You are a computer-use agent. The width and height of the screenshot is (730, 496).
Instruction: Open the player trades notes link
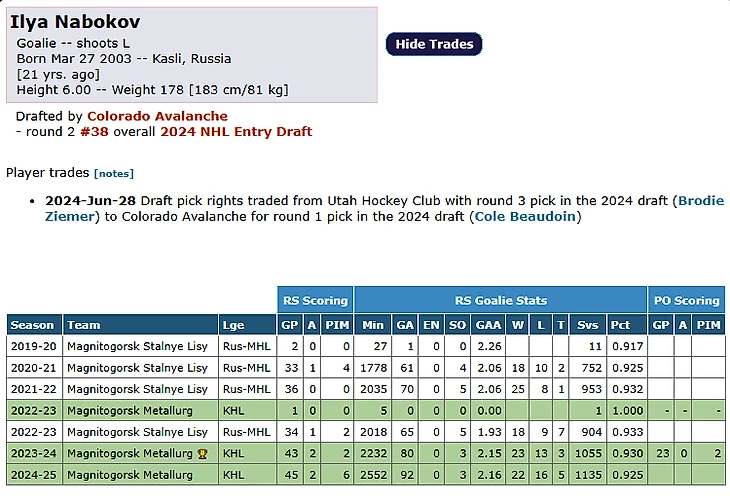coord(114,173)
